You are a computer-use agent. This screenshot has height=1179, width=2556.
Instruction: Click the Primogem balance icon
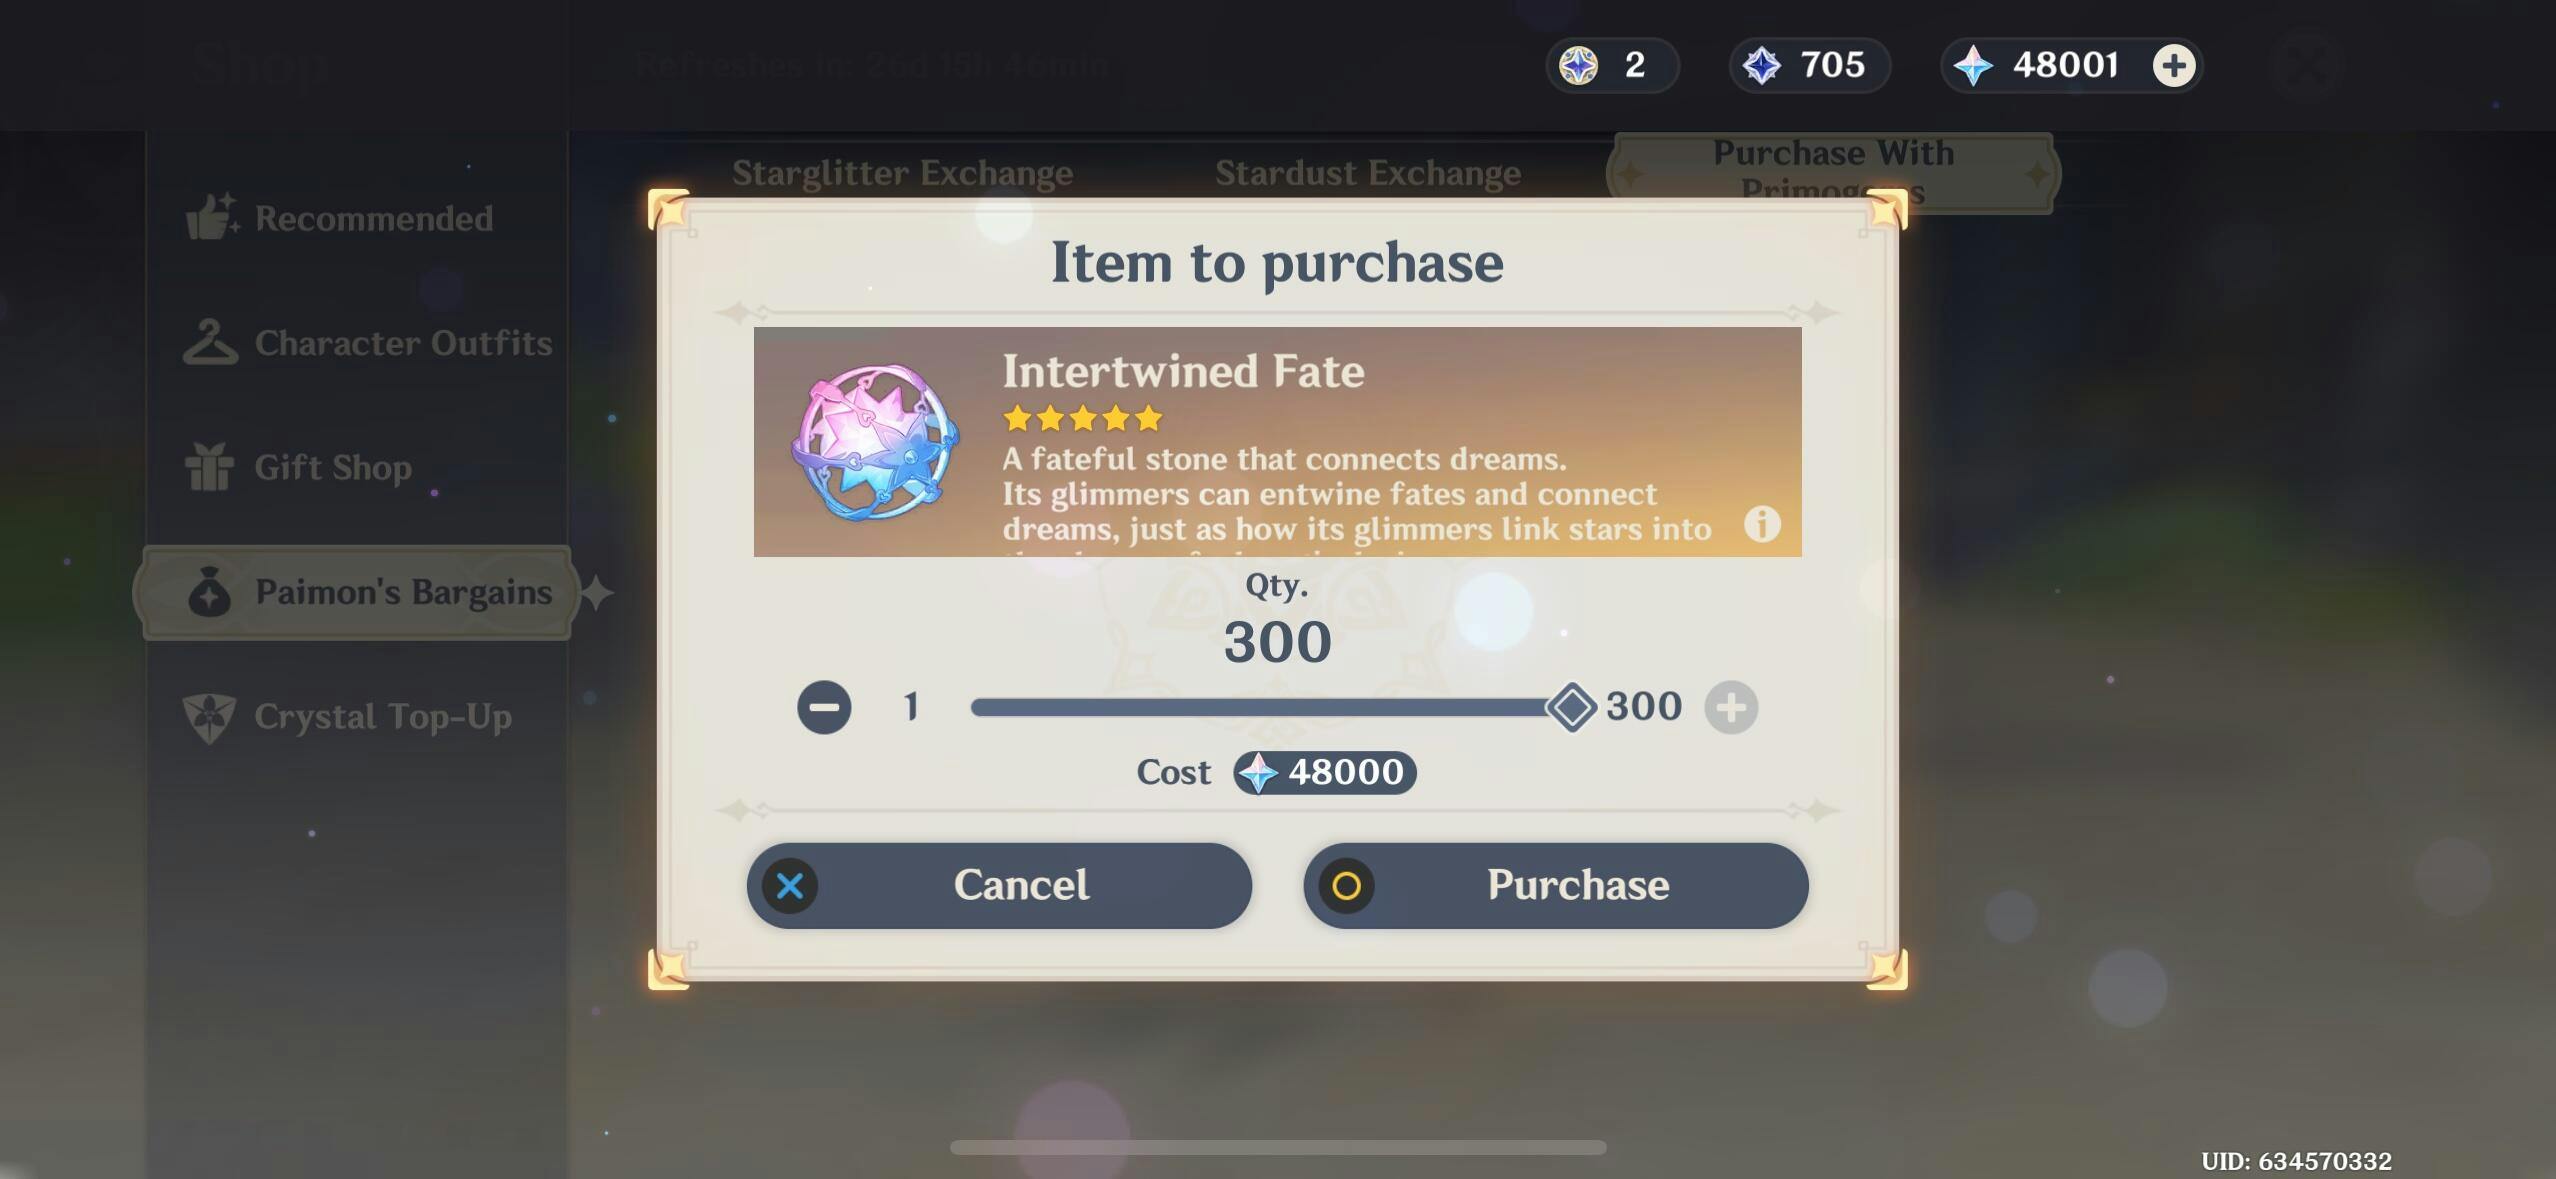tap(1973, 66)
